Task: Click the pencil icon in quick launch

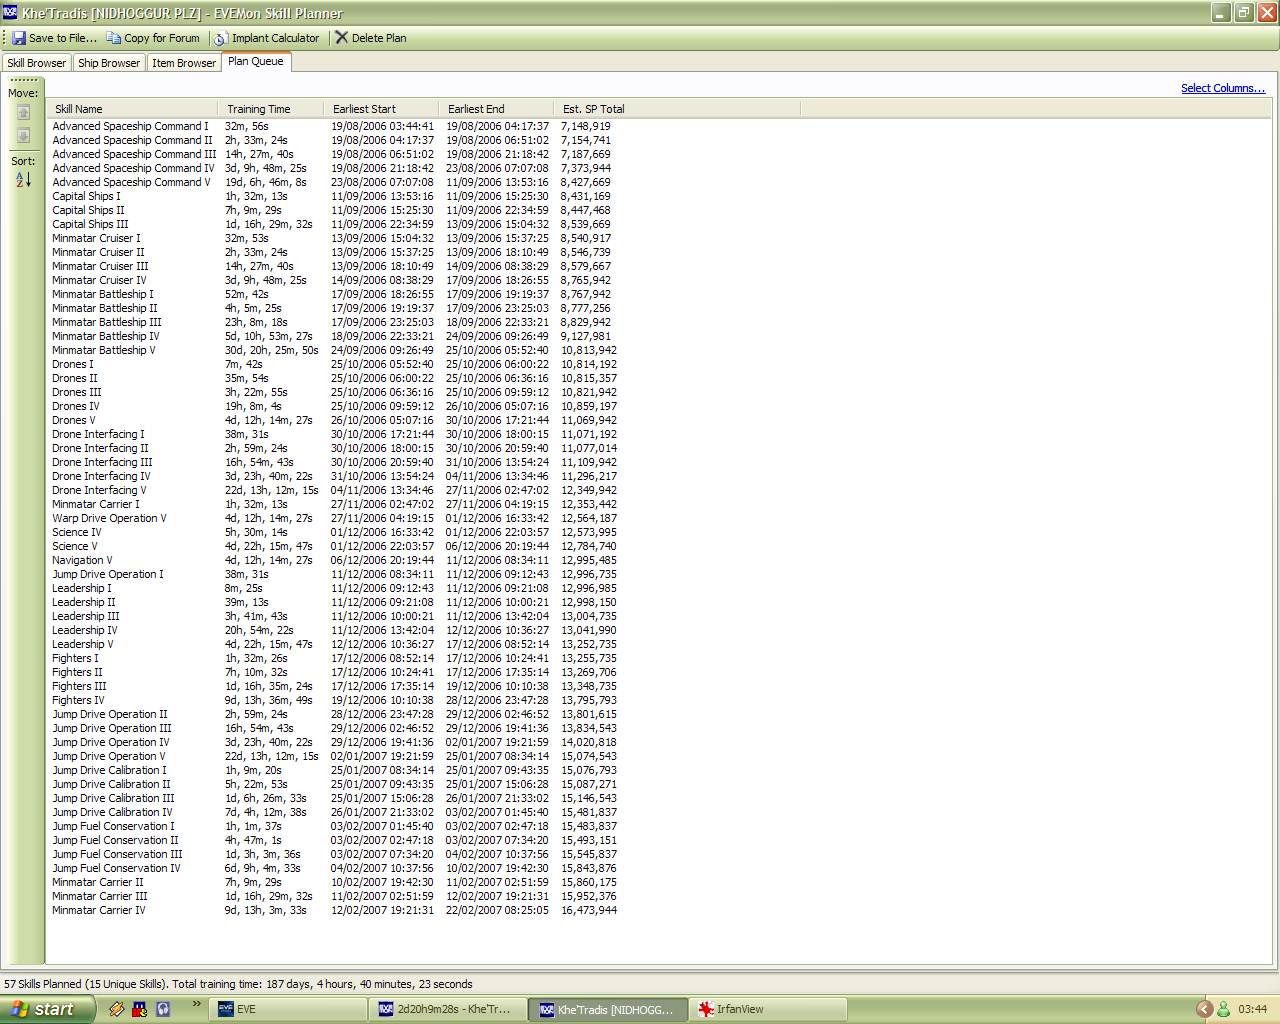Action: (117, 1009)
